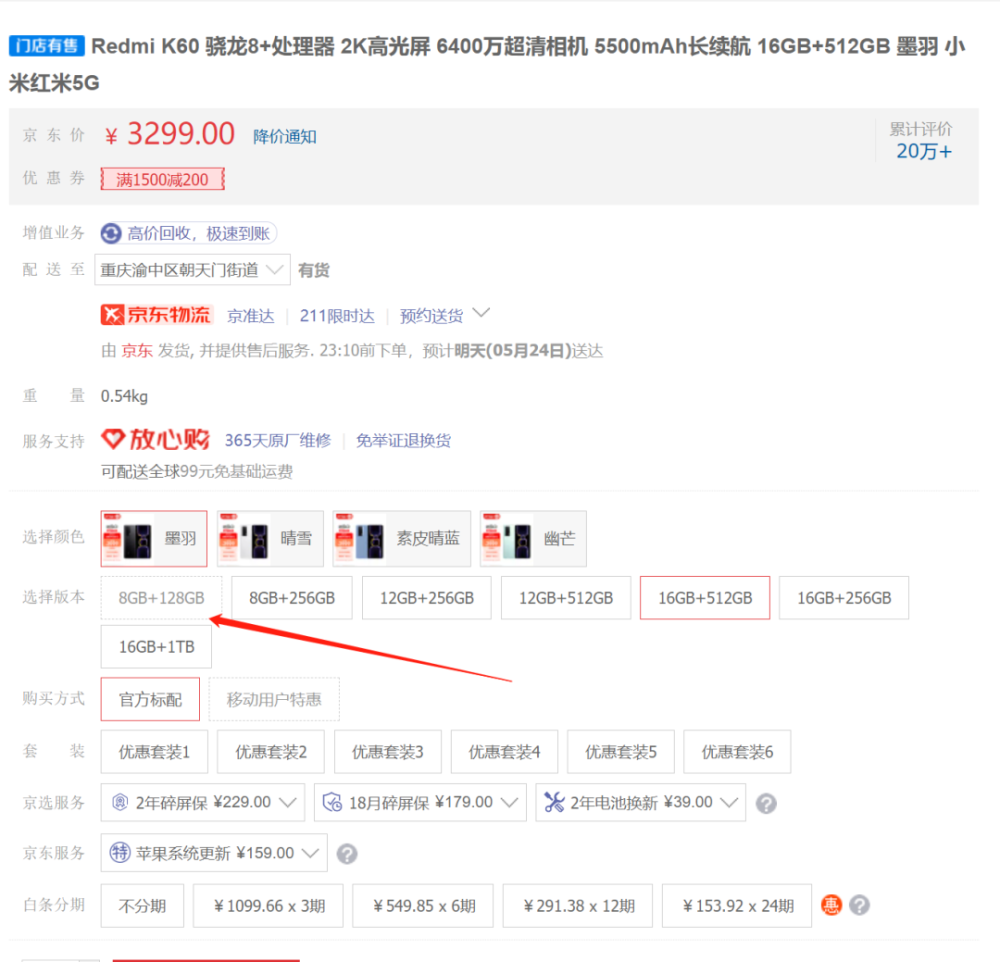The width and height of the screenshot is (1000, 962).
Task: Click the 放心购 heart logo
Action: click(x=155, y=440)
